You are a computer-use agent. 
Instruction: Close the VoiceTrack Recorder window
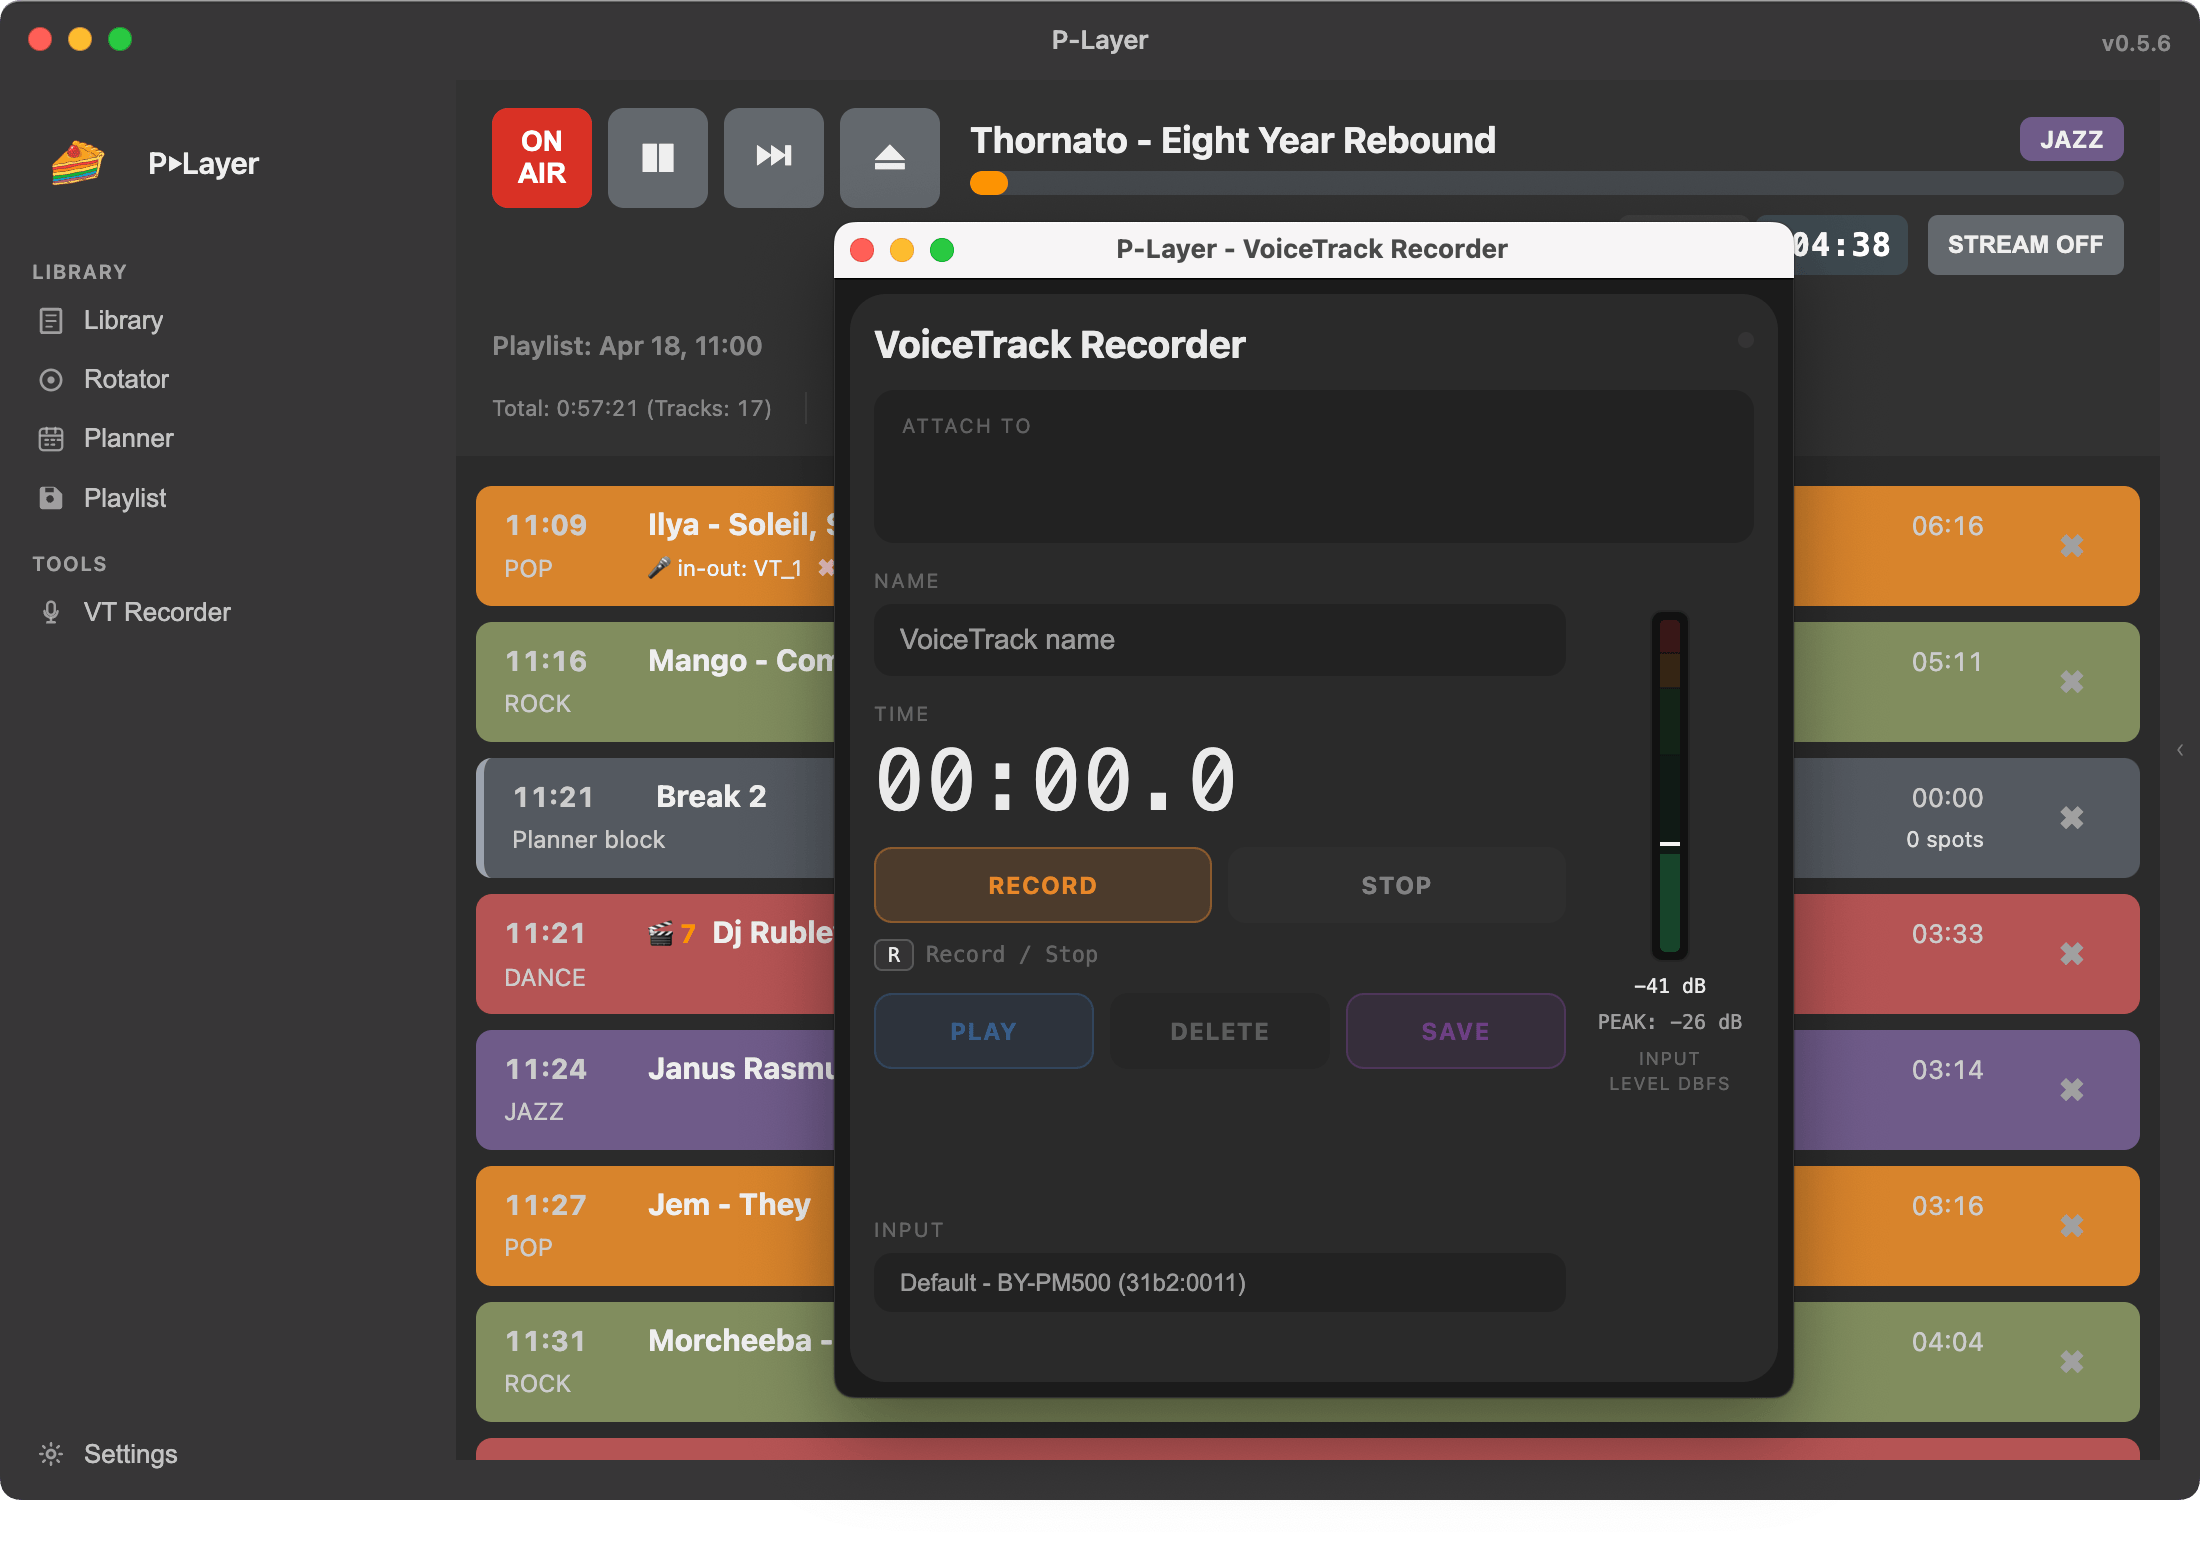(x=862, y=249)
